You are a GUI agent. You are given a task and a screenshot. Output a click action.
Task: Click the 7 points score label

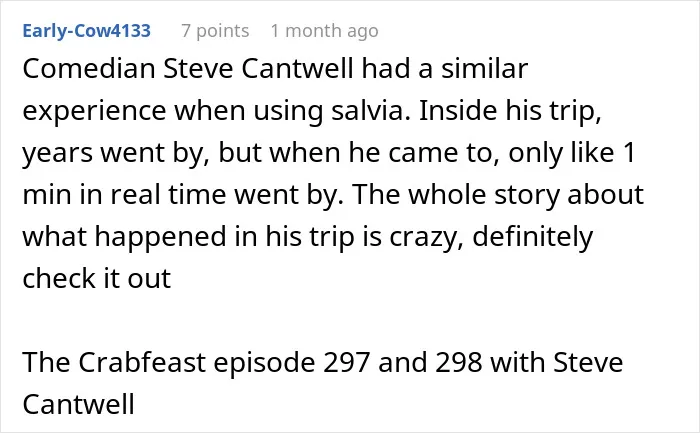215,31
